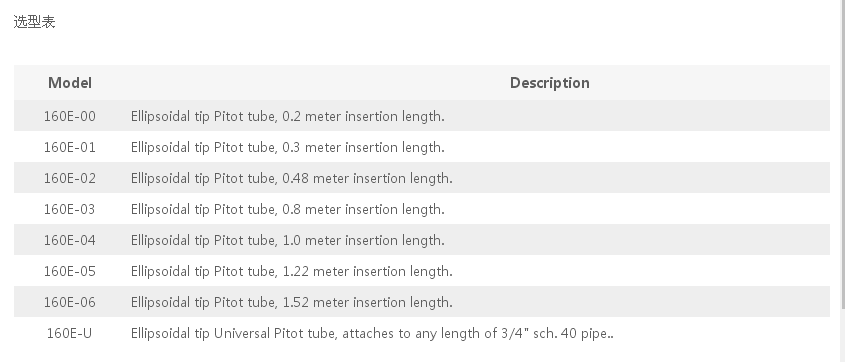Select the 160E-05 model cell
This screenshot has width=845, height=362.
click(x=70, y=272)
